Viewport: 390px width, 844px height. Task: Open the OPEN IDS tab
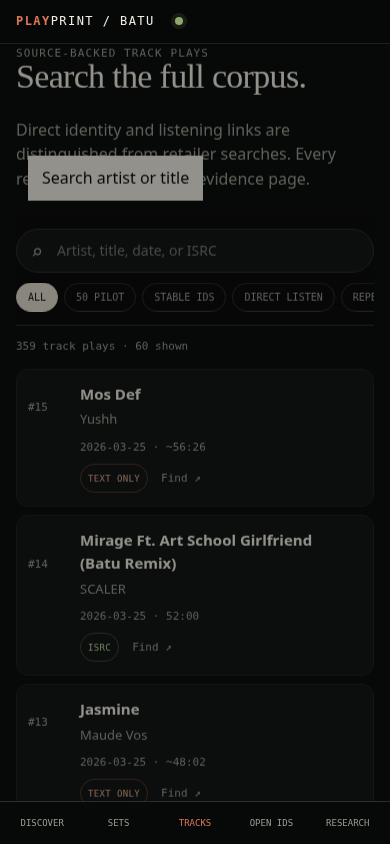pyautogui.click(x=271, y=822)
